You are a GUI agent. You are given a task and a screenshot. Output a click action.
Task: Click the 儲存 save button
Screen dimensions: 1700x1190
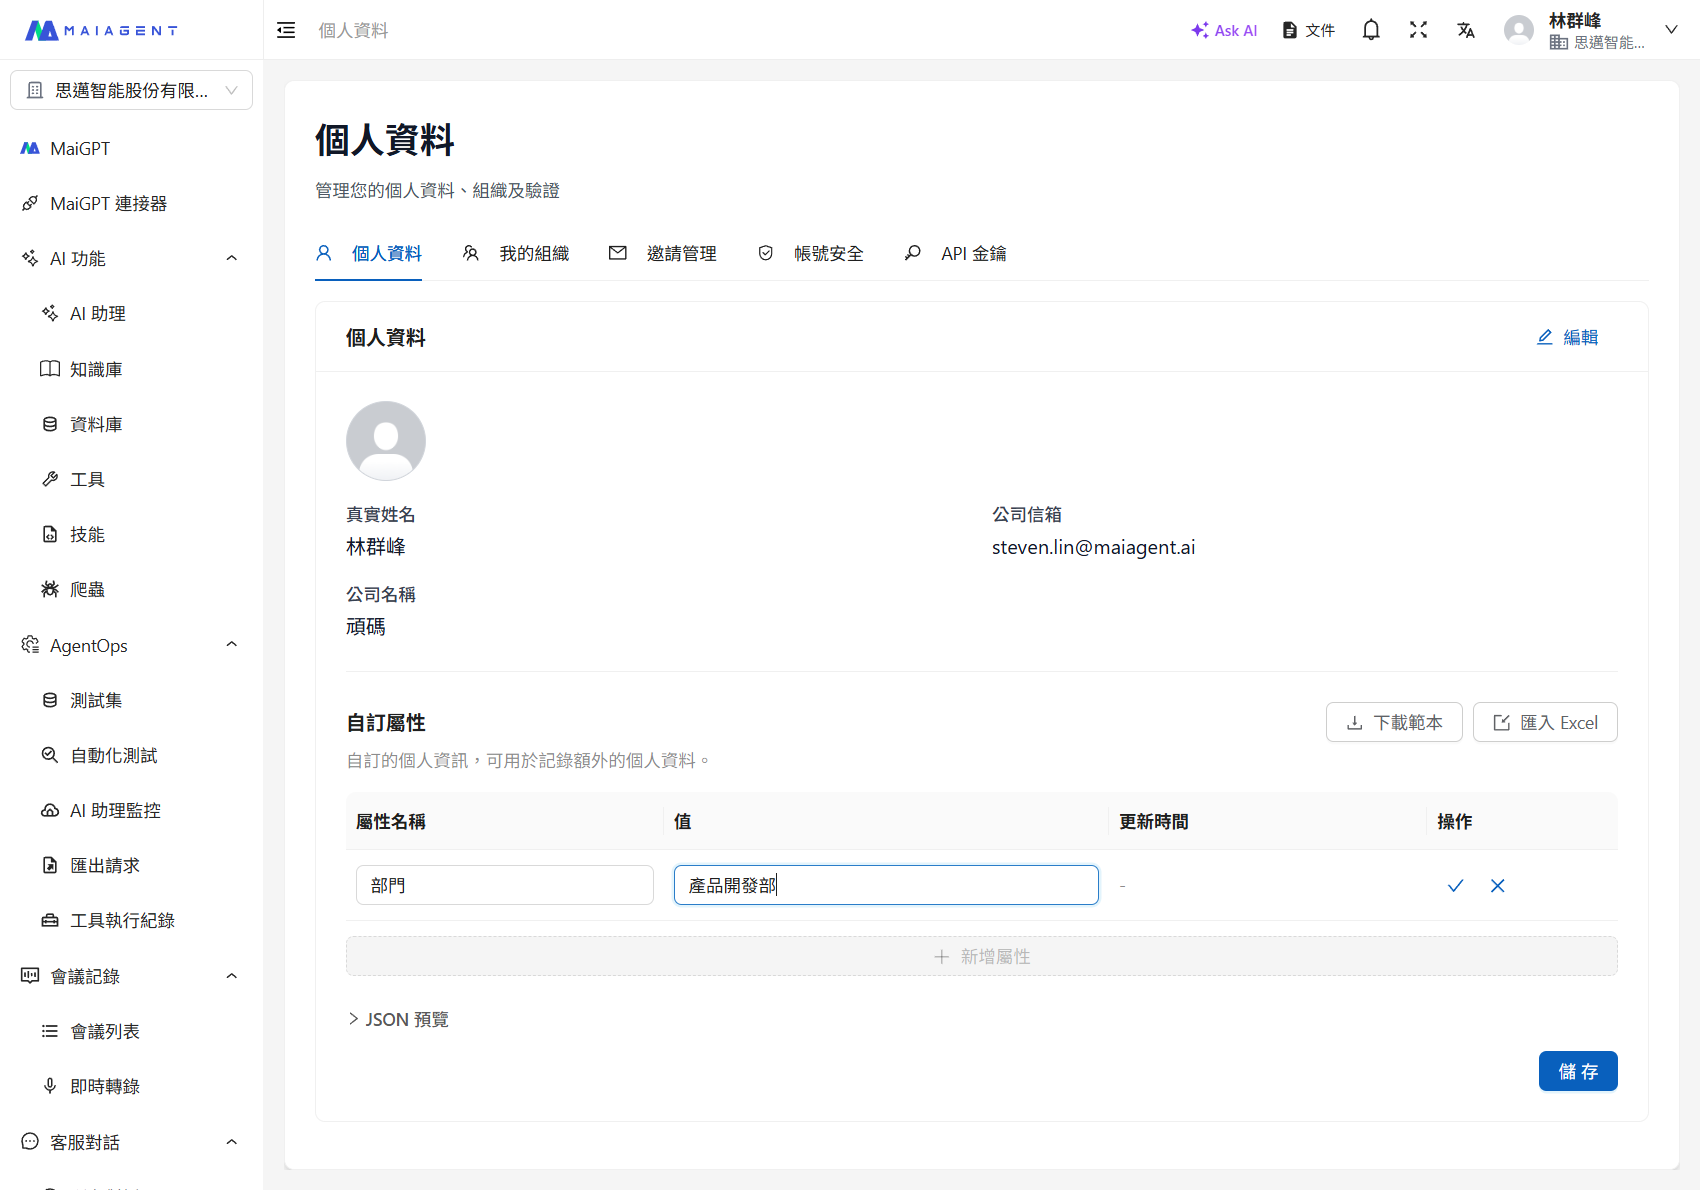click(x=1577, y=1071)
